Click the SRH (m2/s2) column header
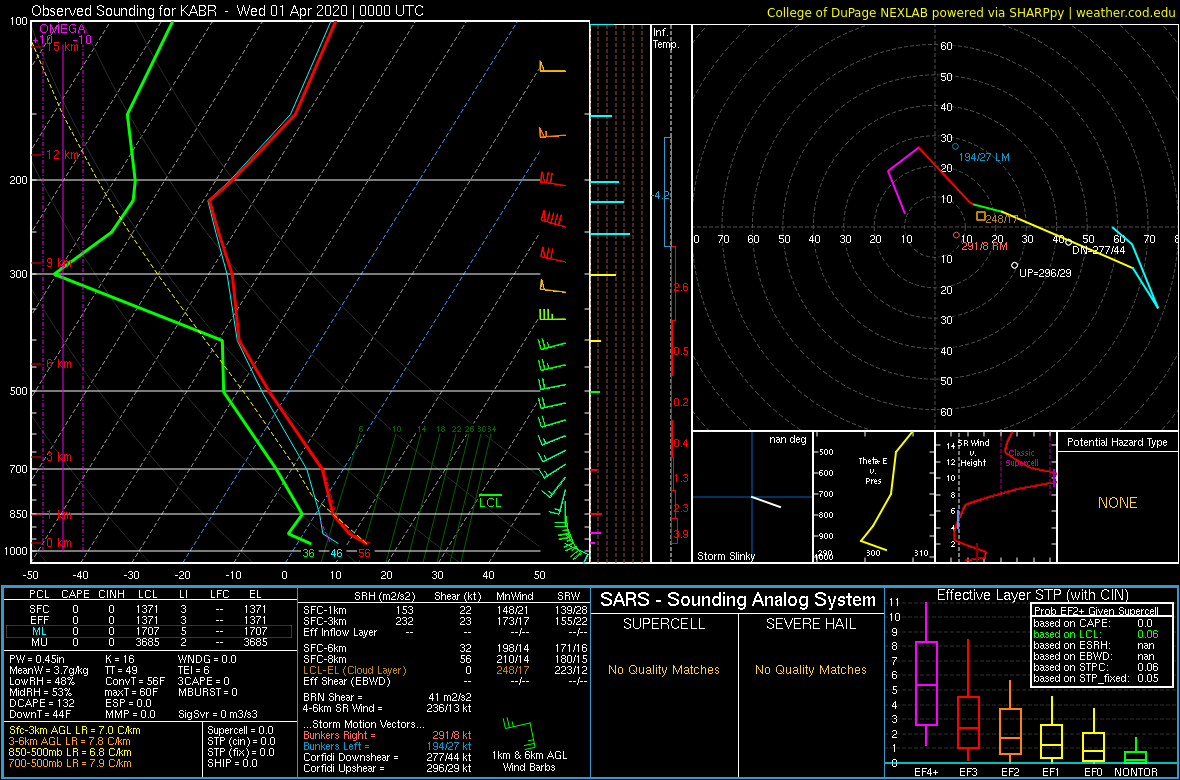The height and width of the screenshot is (780, 1180). point(385,595)
